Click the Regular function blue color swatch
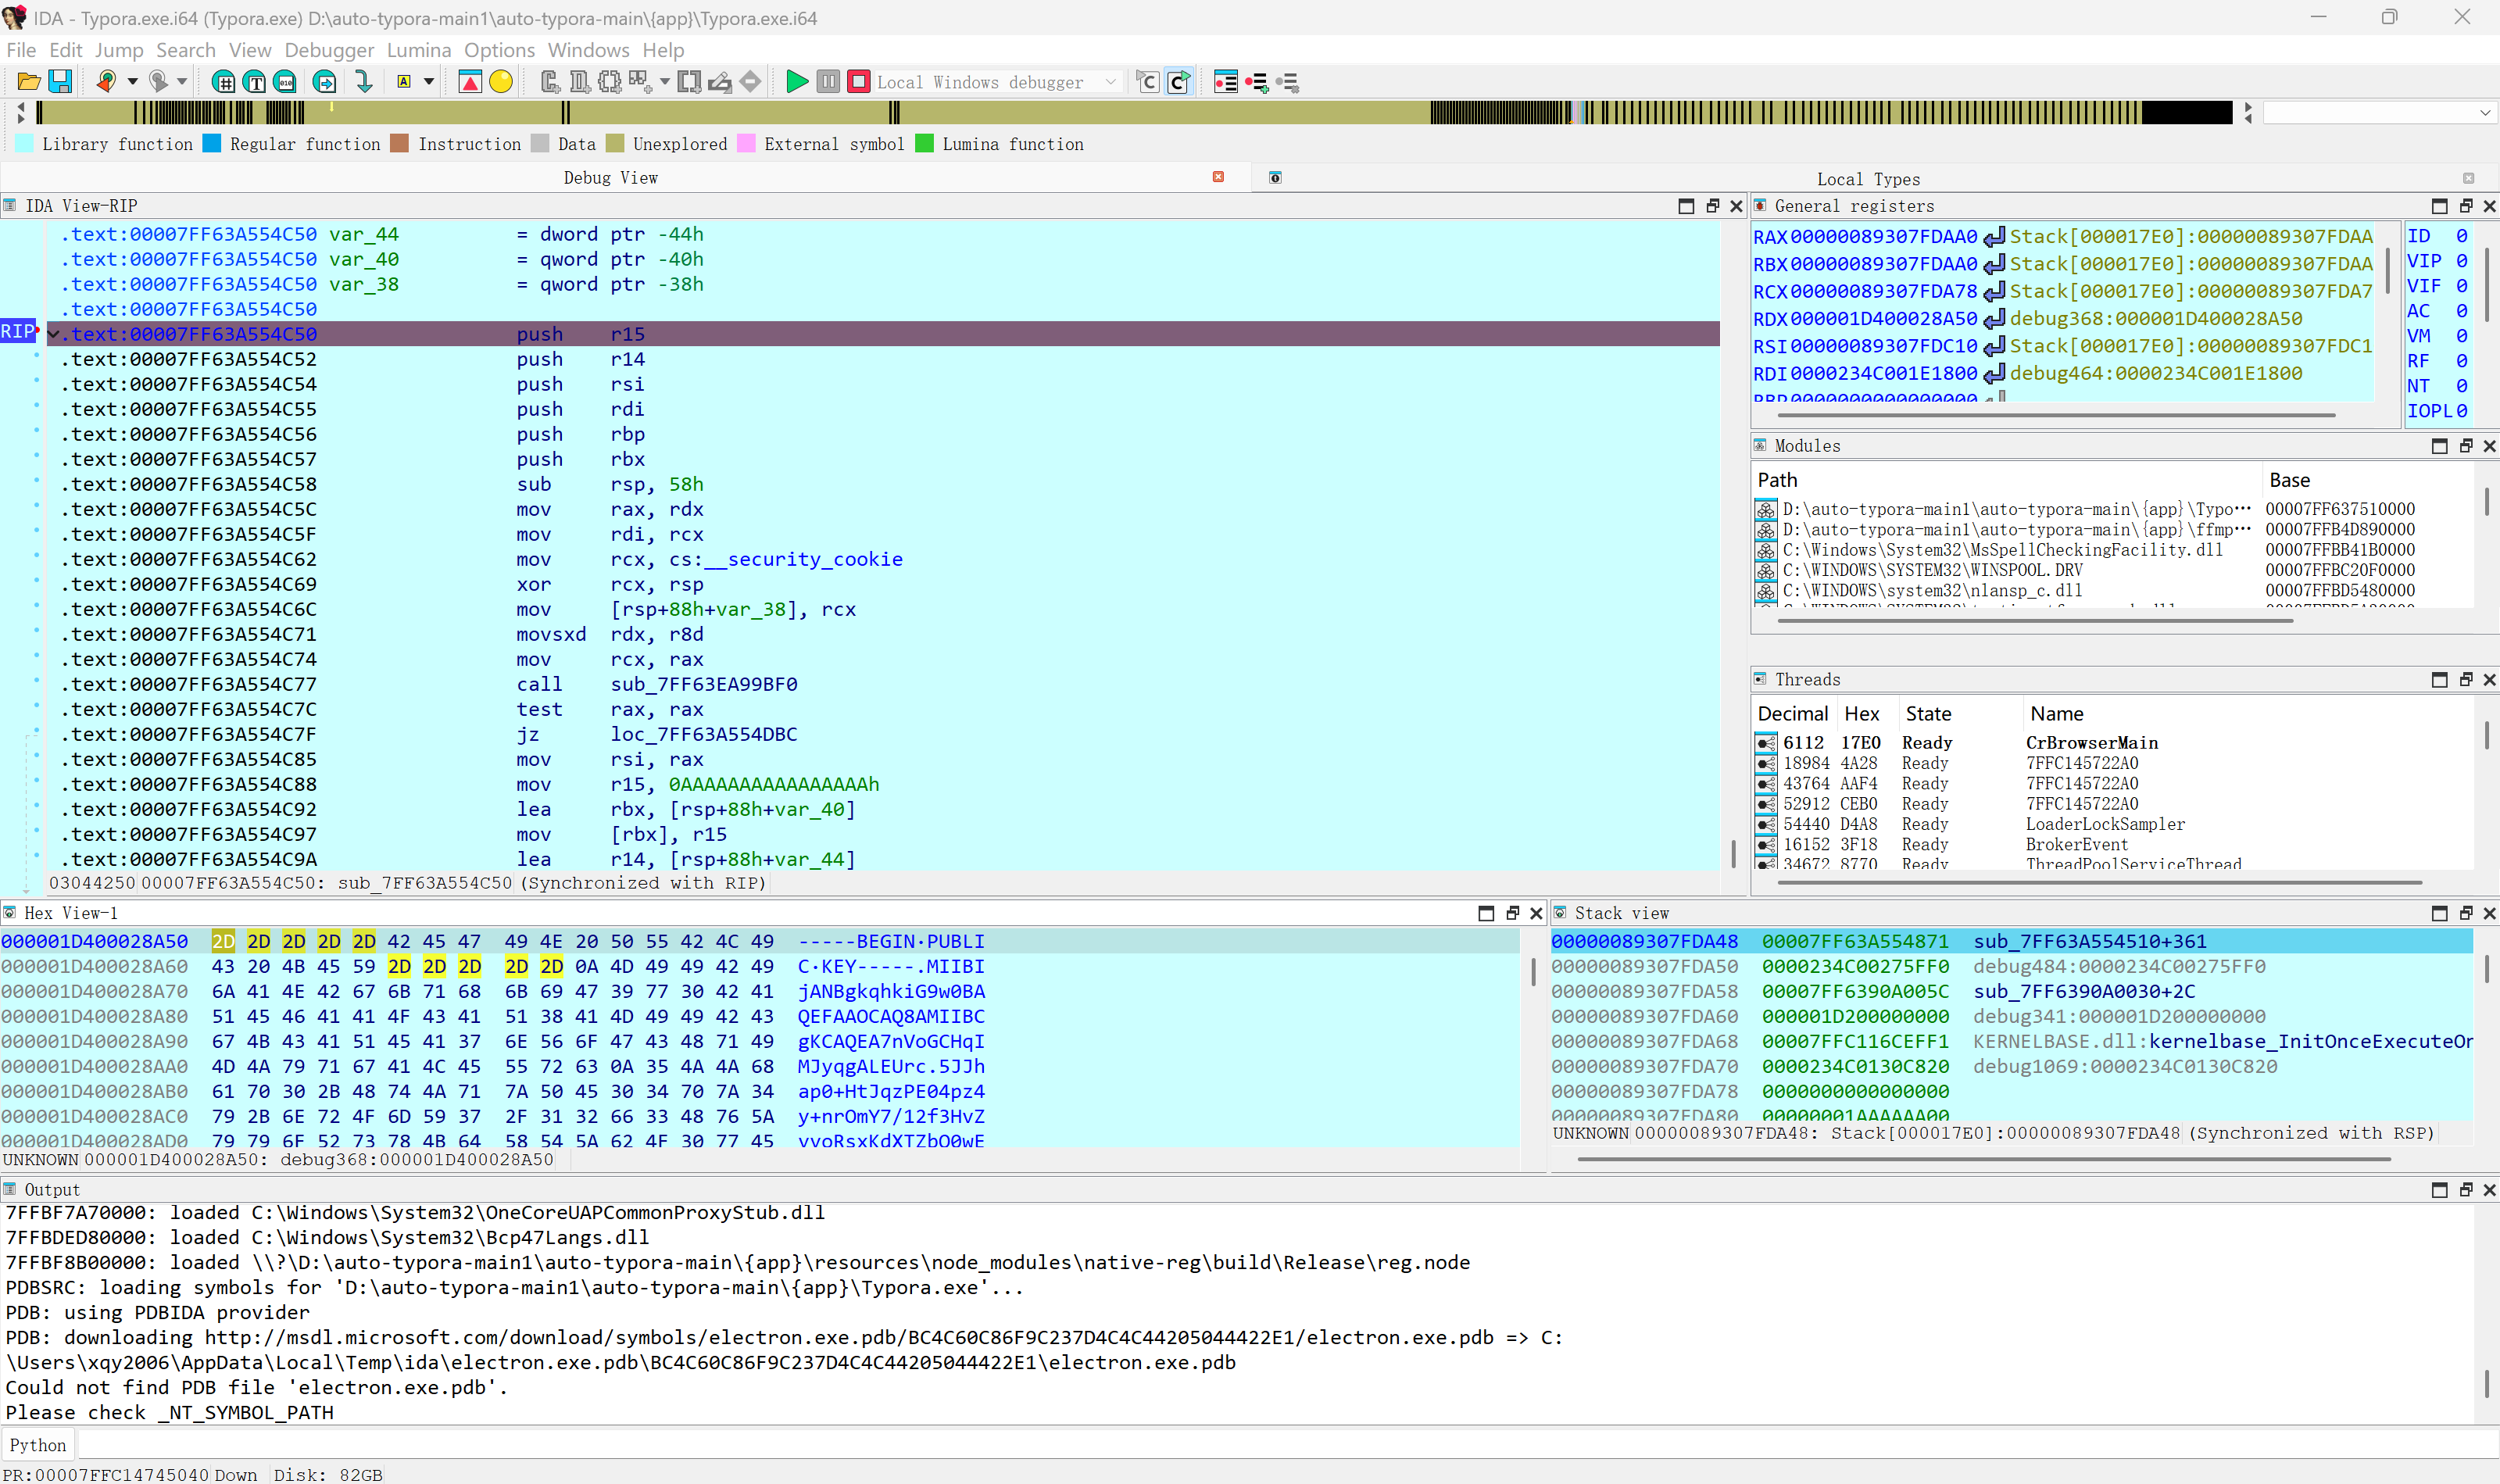This screenshot has height=1484, width=2500. click(212, 144)
